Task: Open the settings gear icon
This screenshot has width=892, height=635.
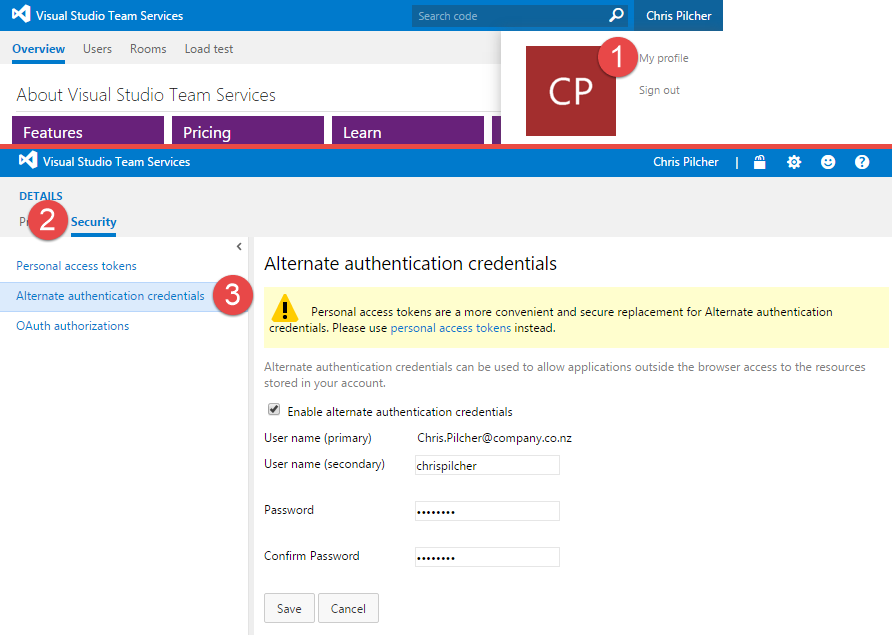Action: (x=794, y=162)
